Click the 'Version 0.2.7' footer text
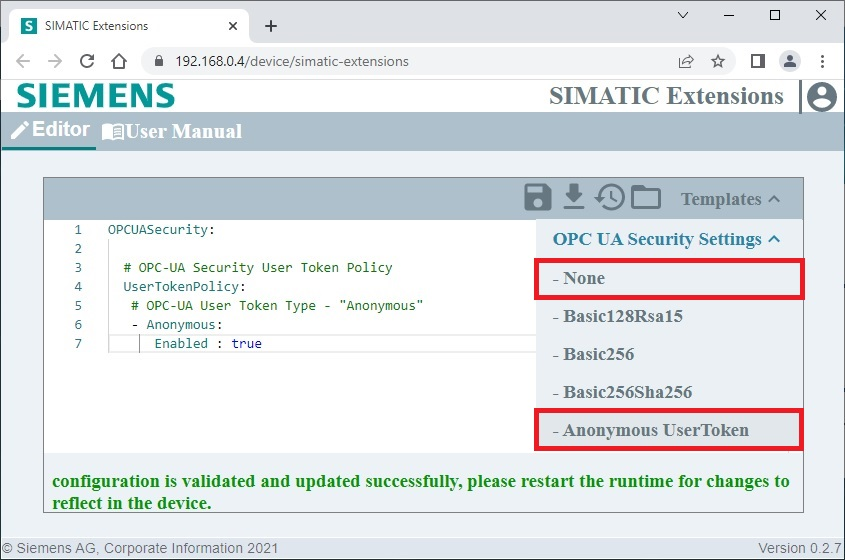Screen dimensions: 845x560 click(799, 548)
